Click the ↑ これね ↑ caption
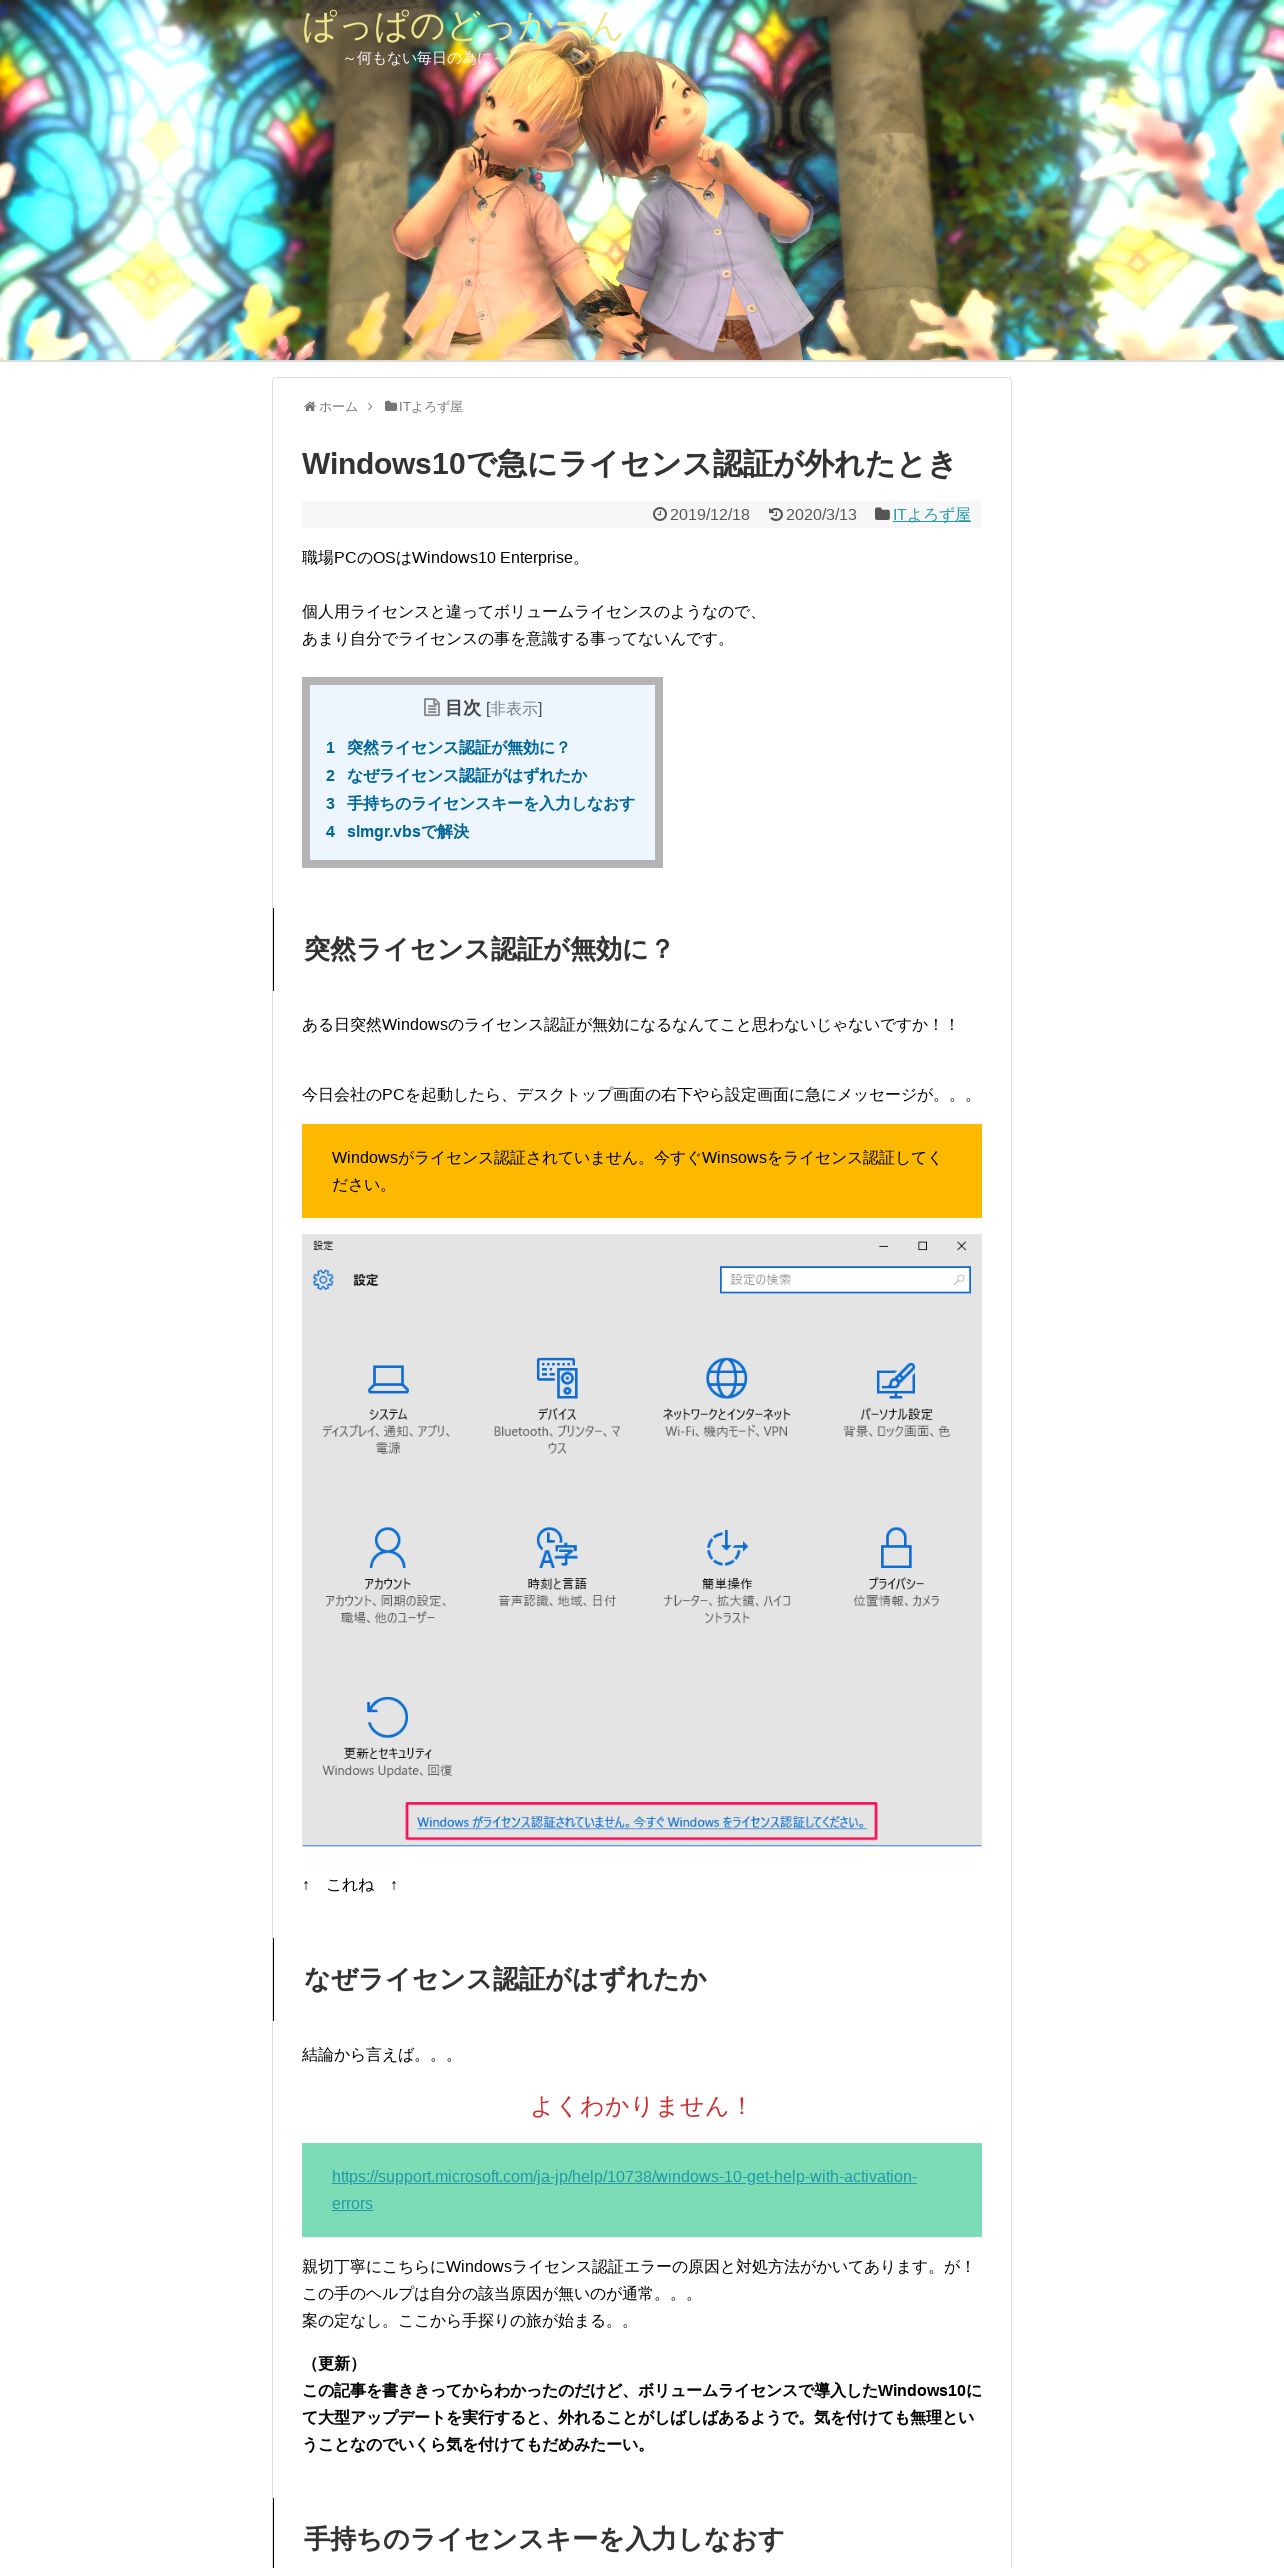 [350, 1885]
